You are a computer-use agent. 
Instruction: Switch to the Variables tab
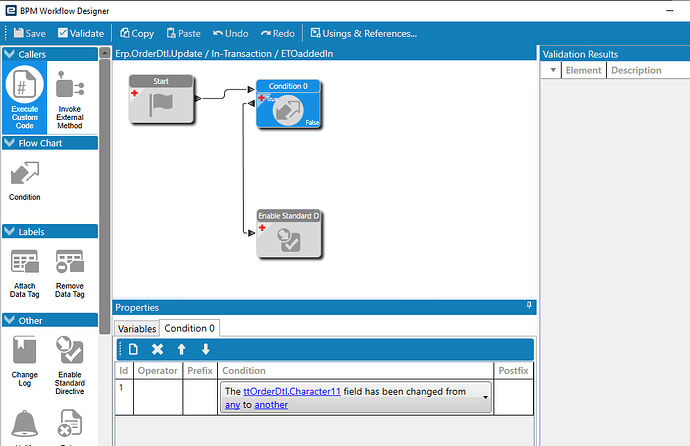tap(137, 329)
